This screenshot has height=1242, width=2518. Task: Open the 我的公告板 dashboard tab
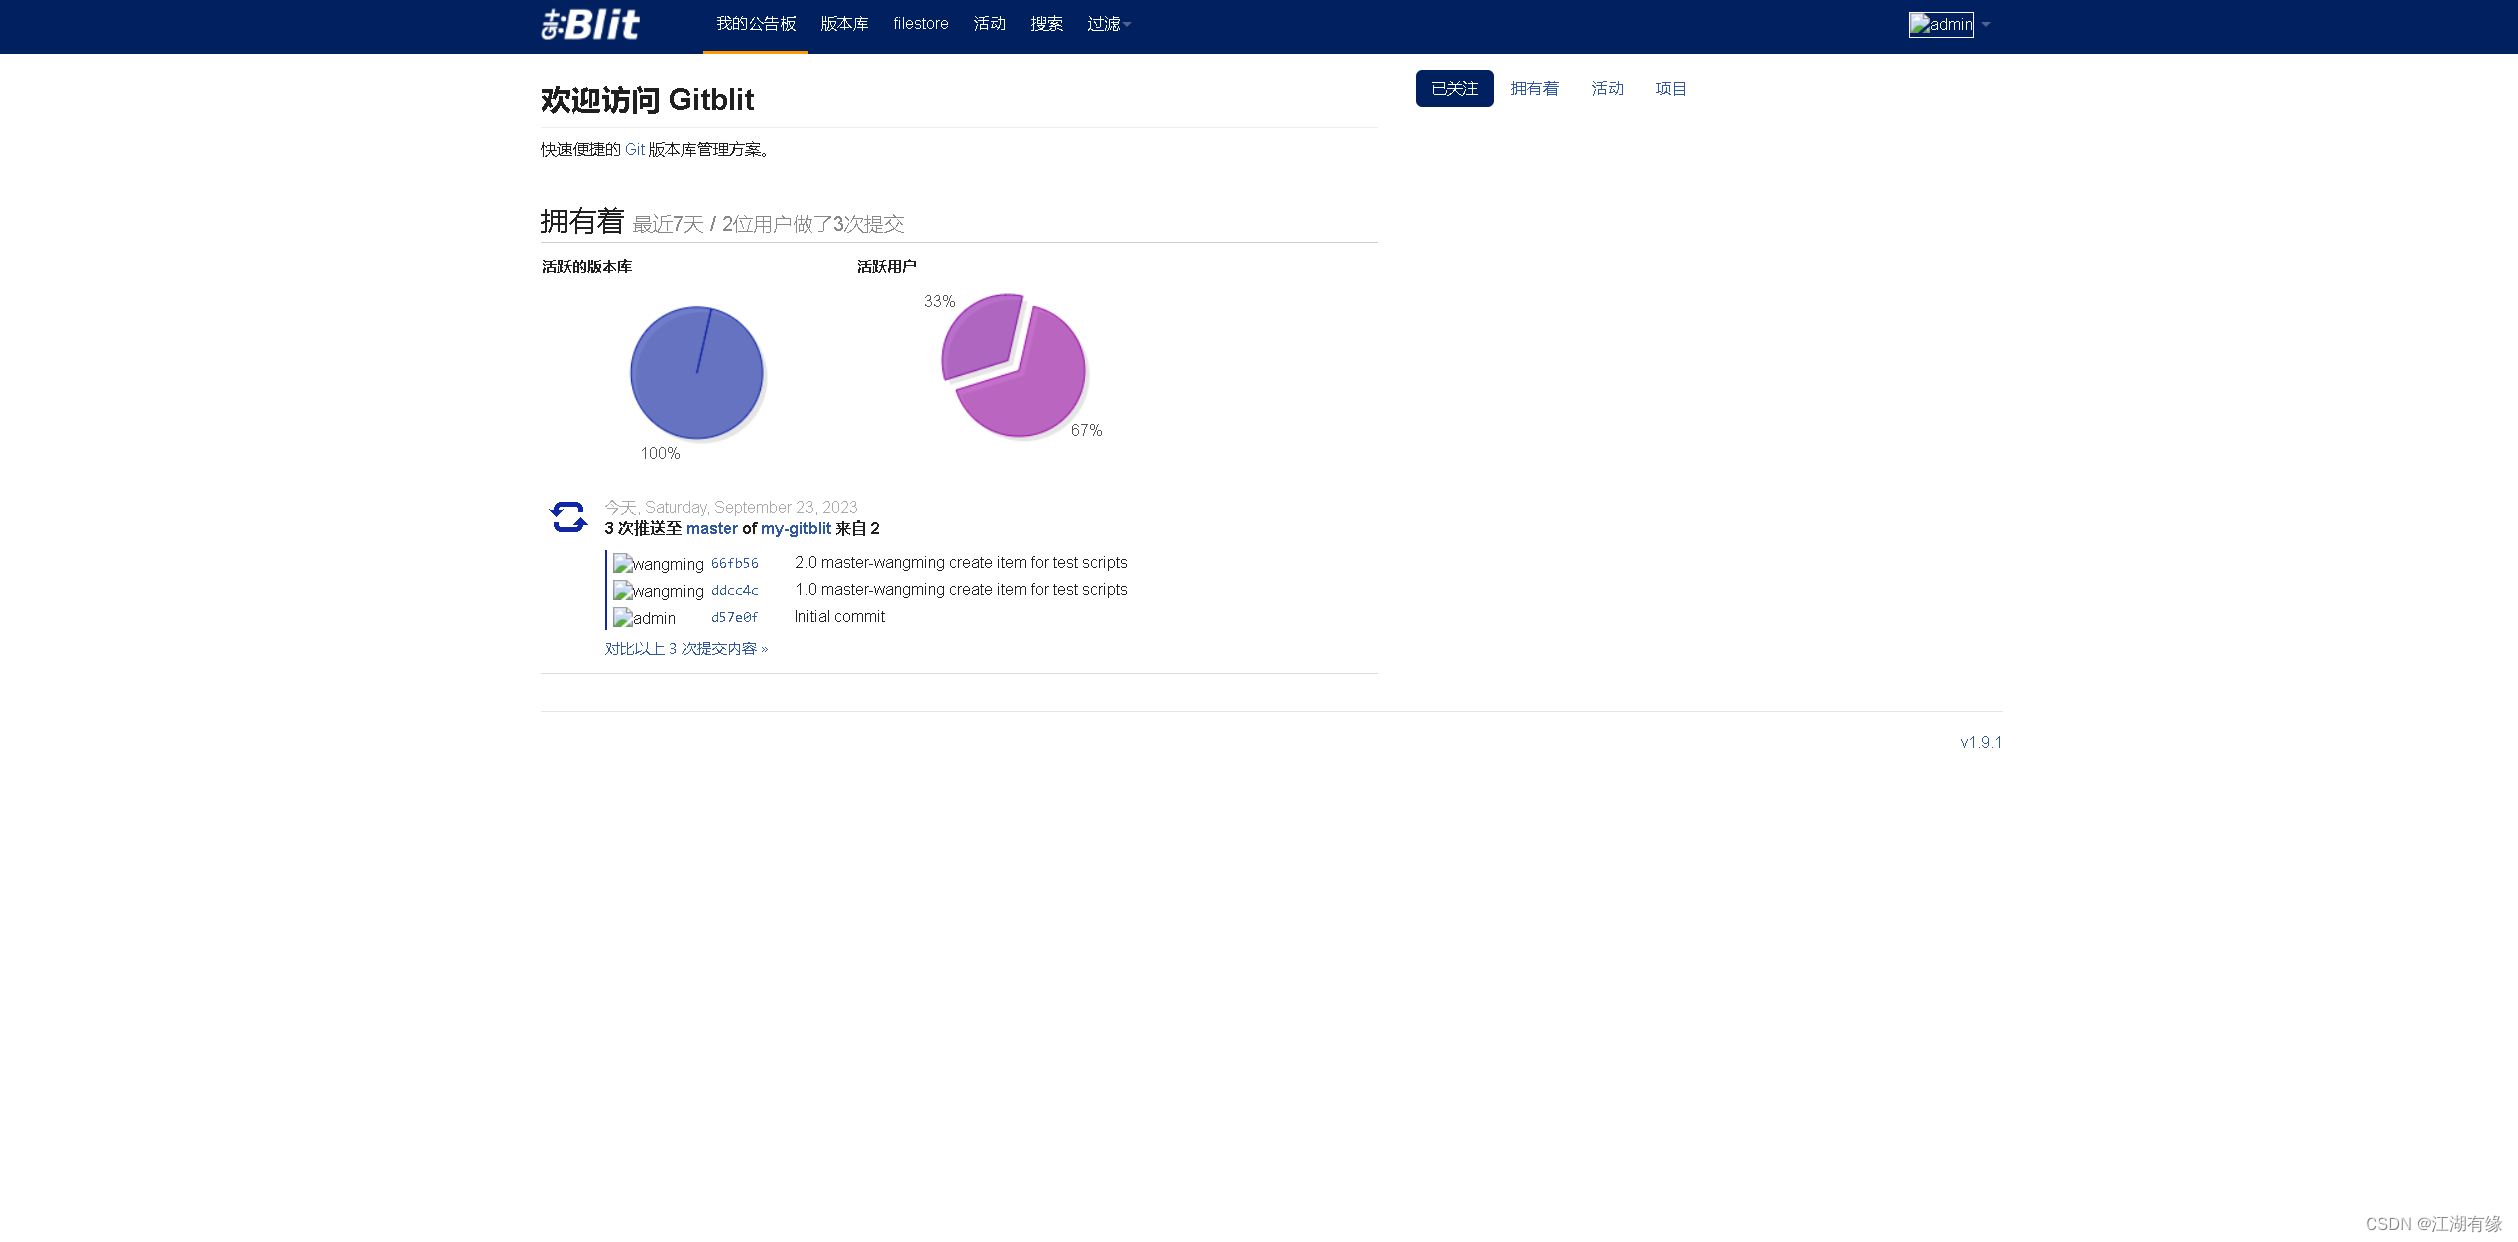pos(756,24)
